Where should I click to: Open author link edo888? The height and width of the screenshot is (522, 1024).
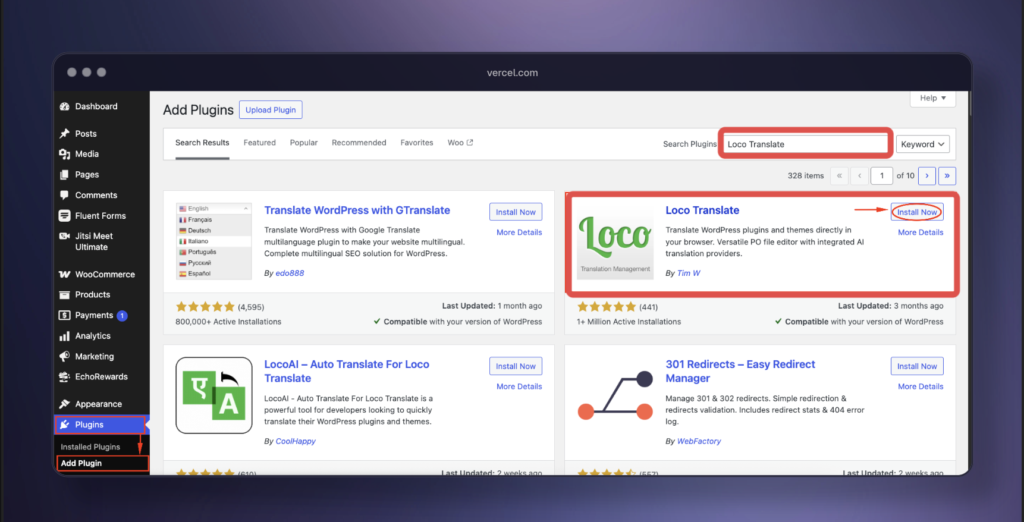point(289,273)
